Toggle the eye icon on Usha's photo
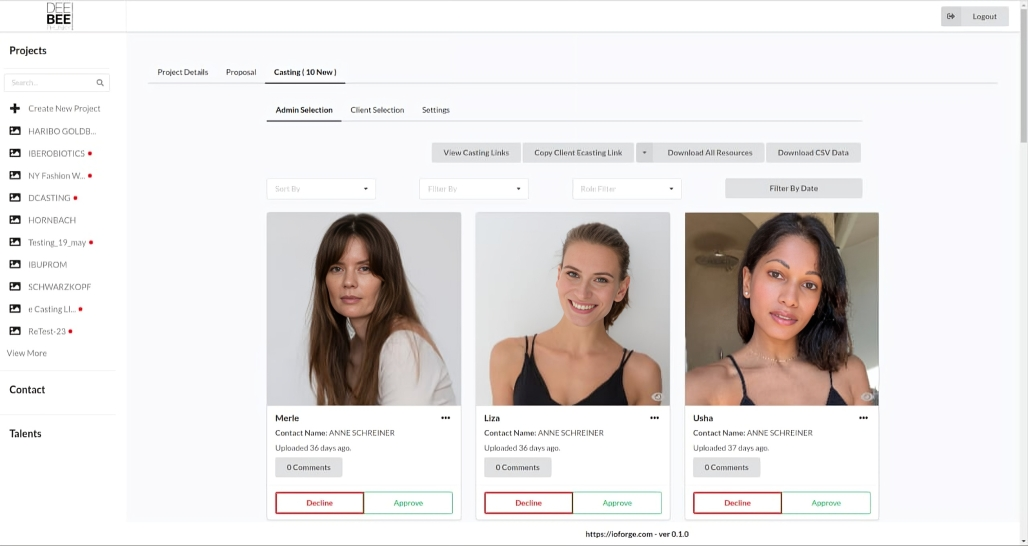This screenshot has height=546, width=1028. (866, 397)
